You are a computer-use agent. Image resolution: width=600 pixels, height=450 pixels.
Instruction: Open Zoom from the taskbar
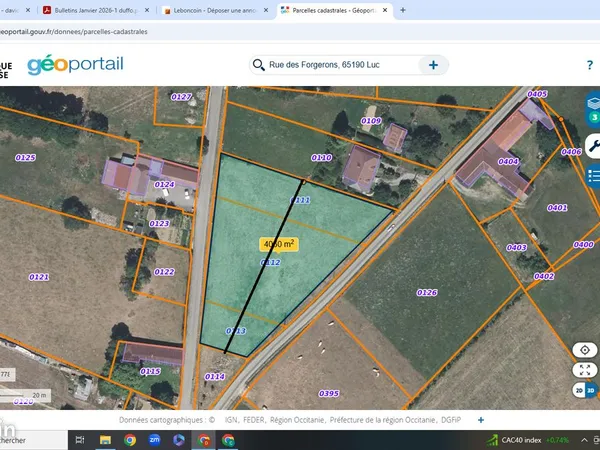click(x=154, y=440)
